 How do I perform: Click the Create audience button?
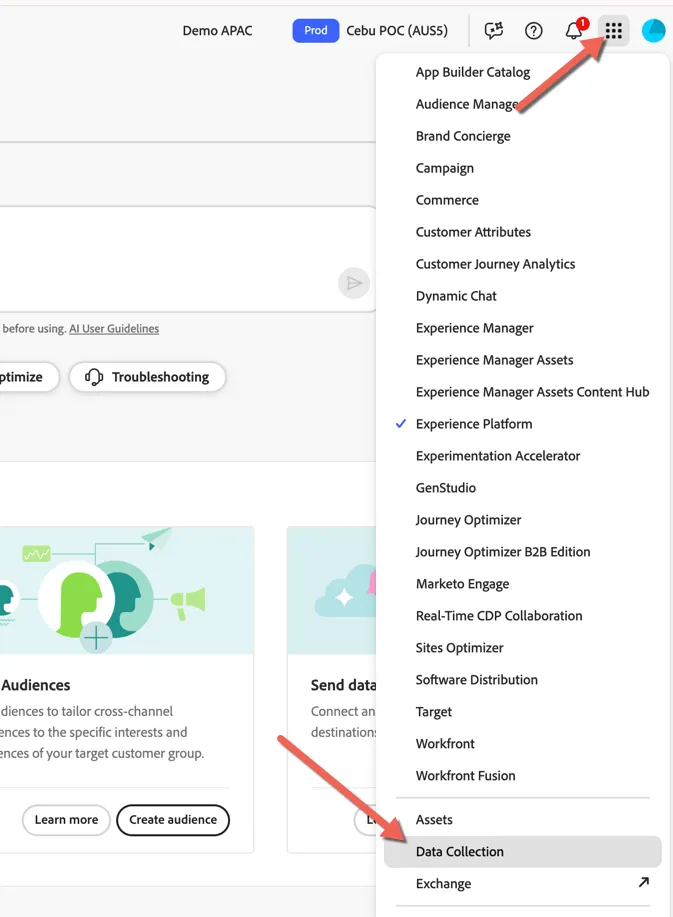coord(173,820)
